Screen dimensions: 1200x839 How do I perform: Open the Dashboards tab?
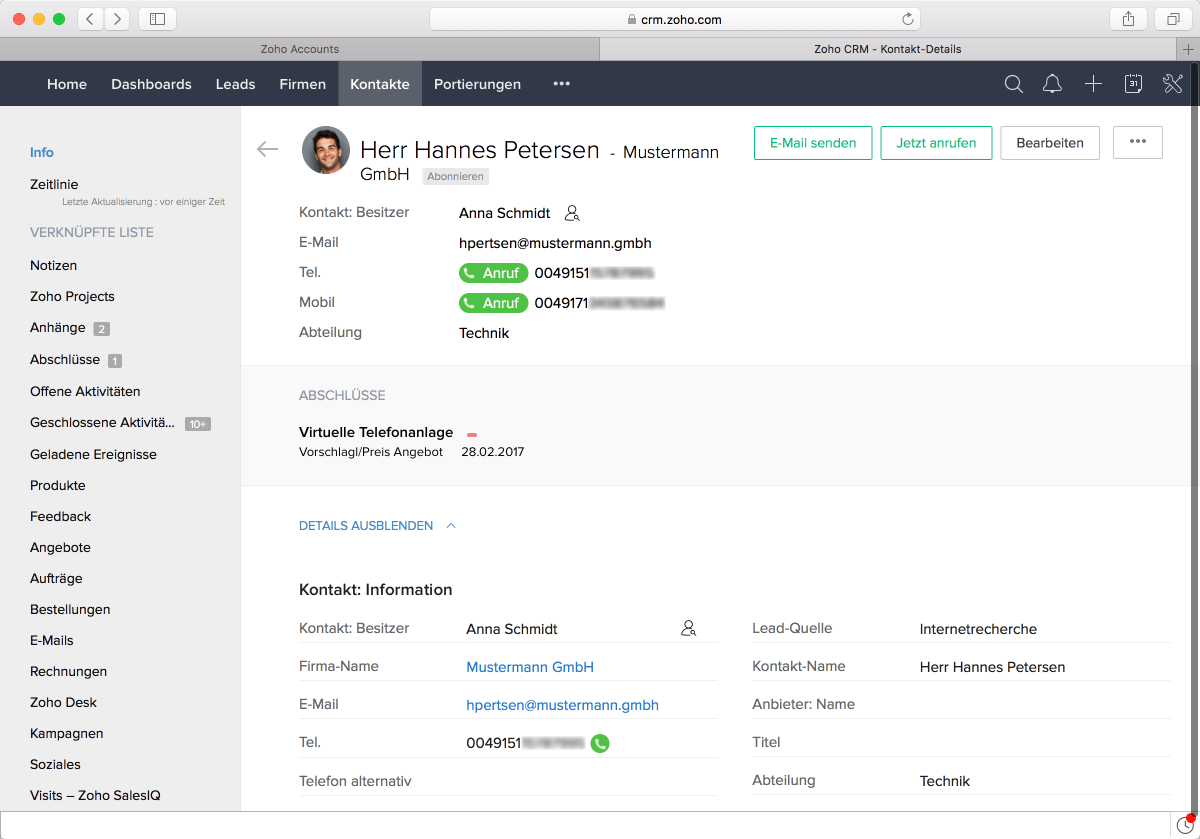pyautogui.click(x=151, y=84)
